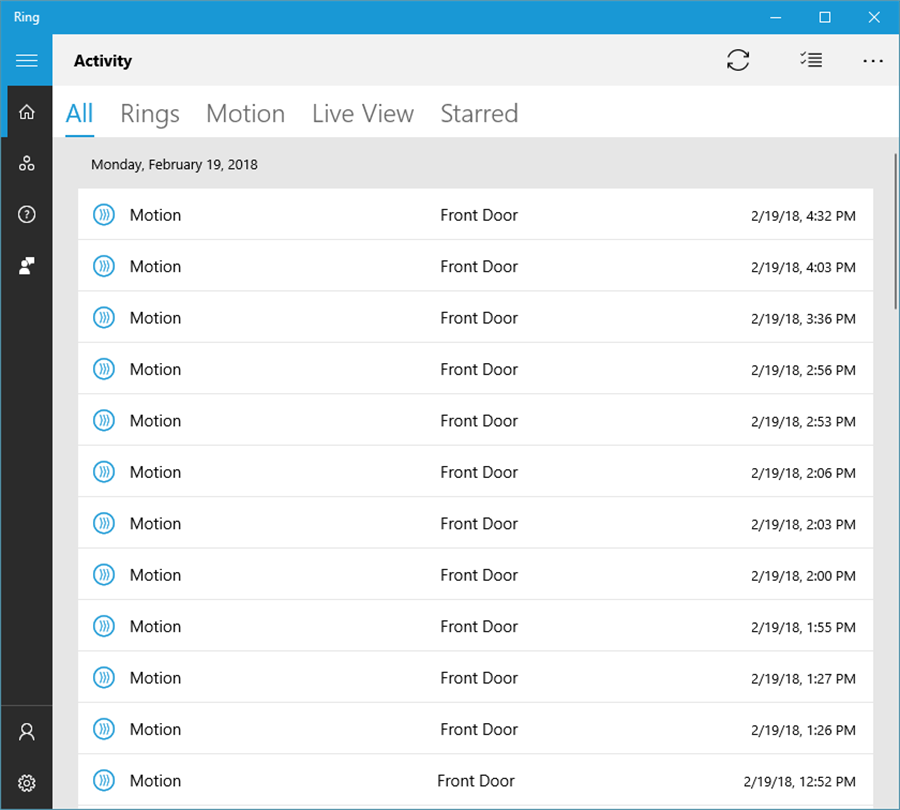Open the Settings gear icon
Image resolution: width=900 pixels, height=810 pixels.
pyautogui.click(x=27, y=783)
